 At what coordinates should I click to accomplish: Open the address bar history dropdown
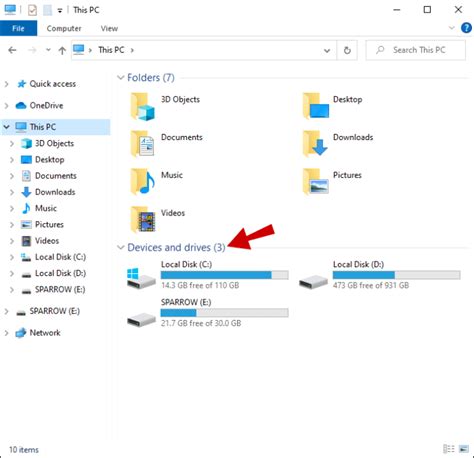pyautogui.click(x=327, y=51)
